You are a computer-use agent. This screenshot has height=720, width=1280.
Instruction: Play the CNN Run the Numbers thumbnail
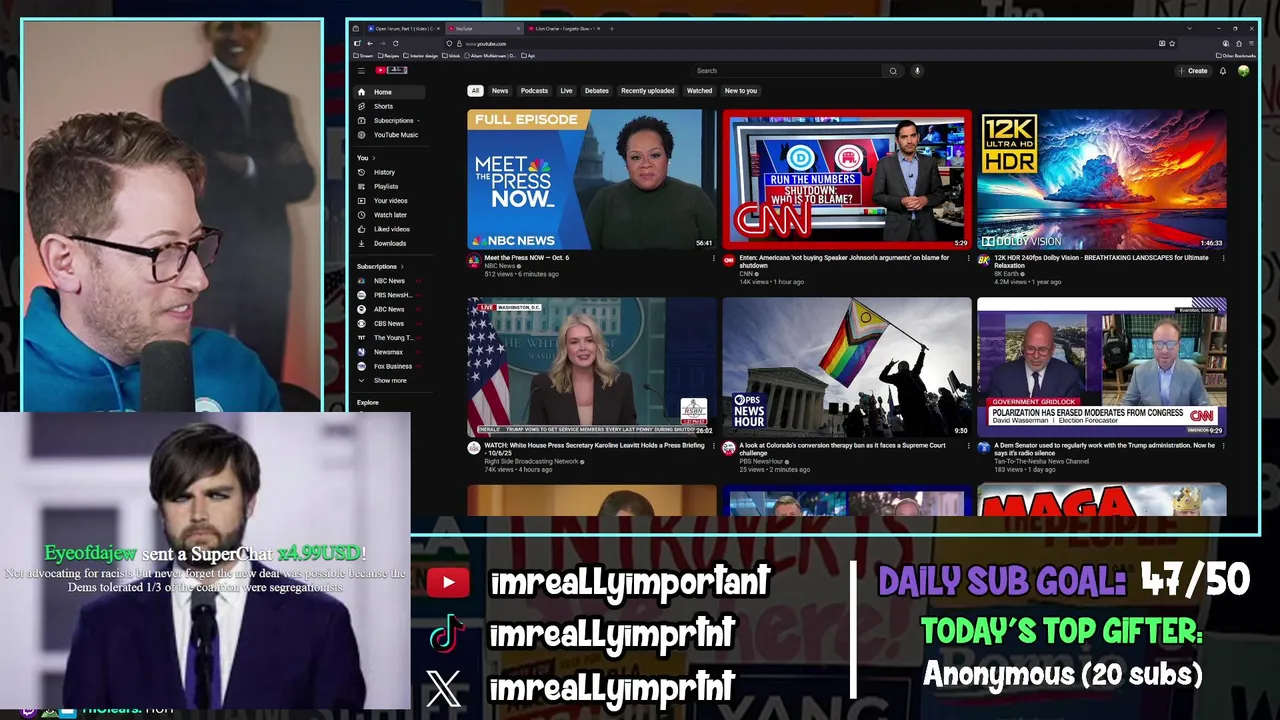(x=847, y=179)
